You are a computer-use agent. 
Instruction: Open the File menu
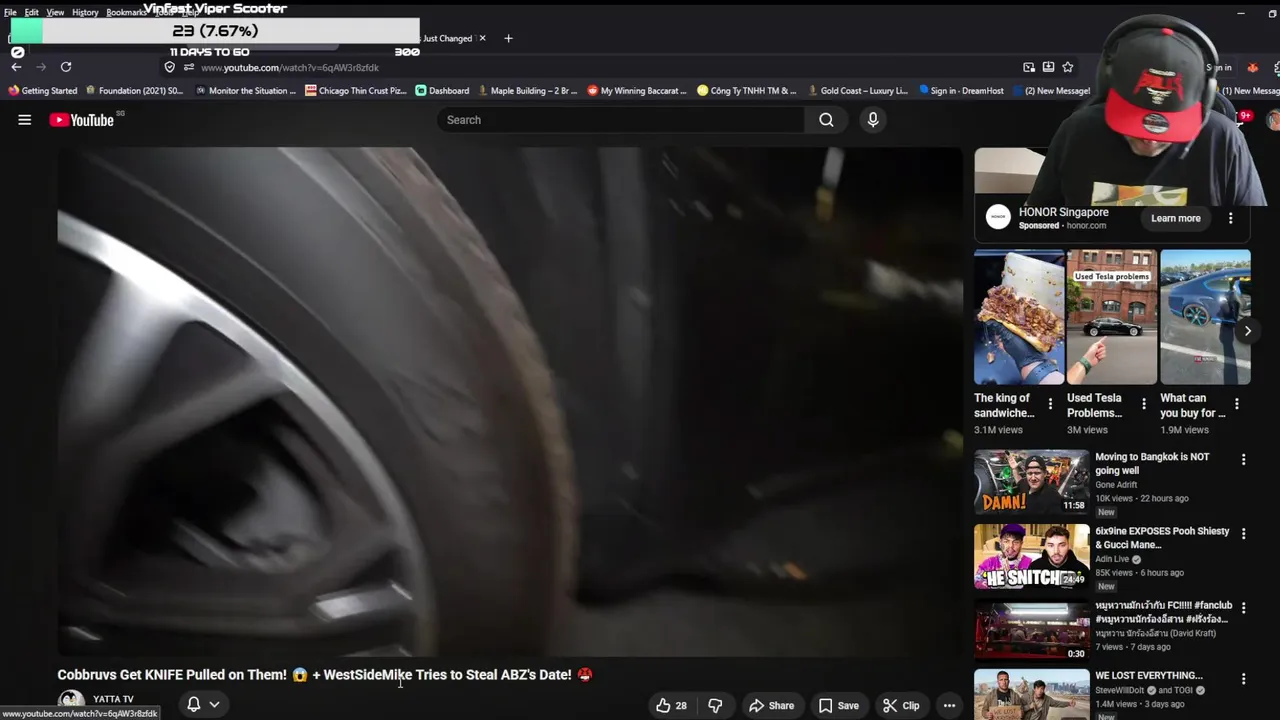point(10,12)
